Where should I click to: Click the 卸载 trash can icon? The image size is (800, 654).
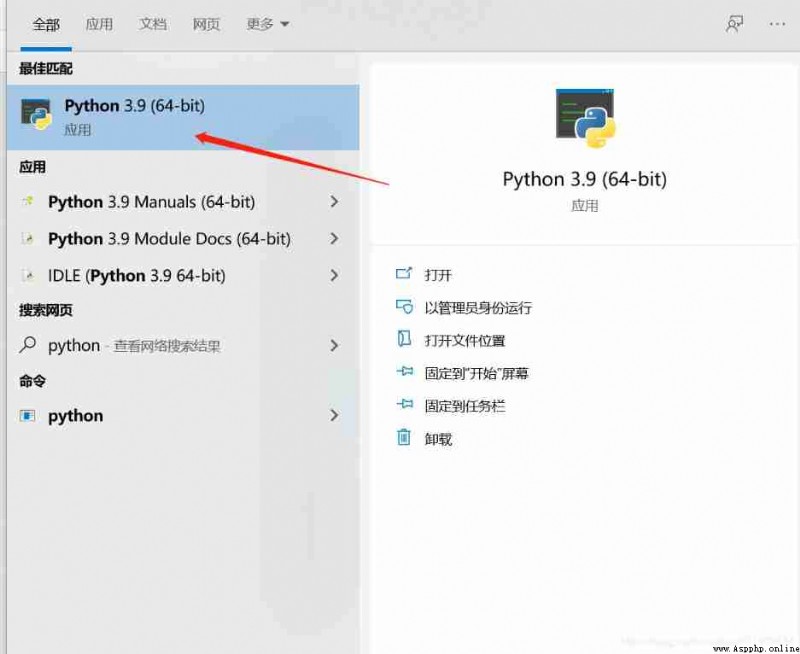[x=404, y=437]
